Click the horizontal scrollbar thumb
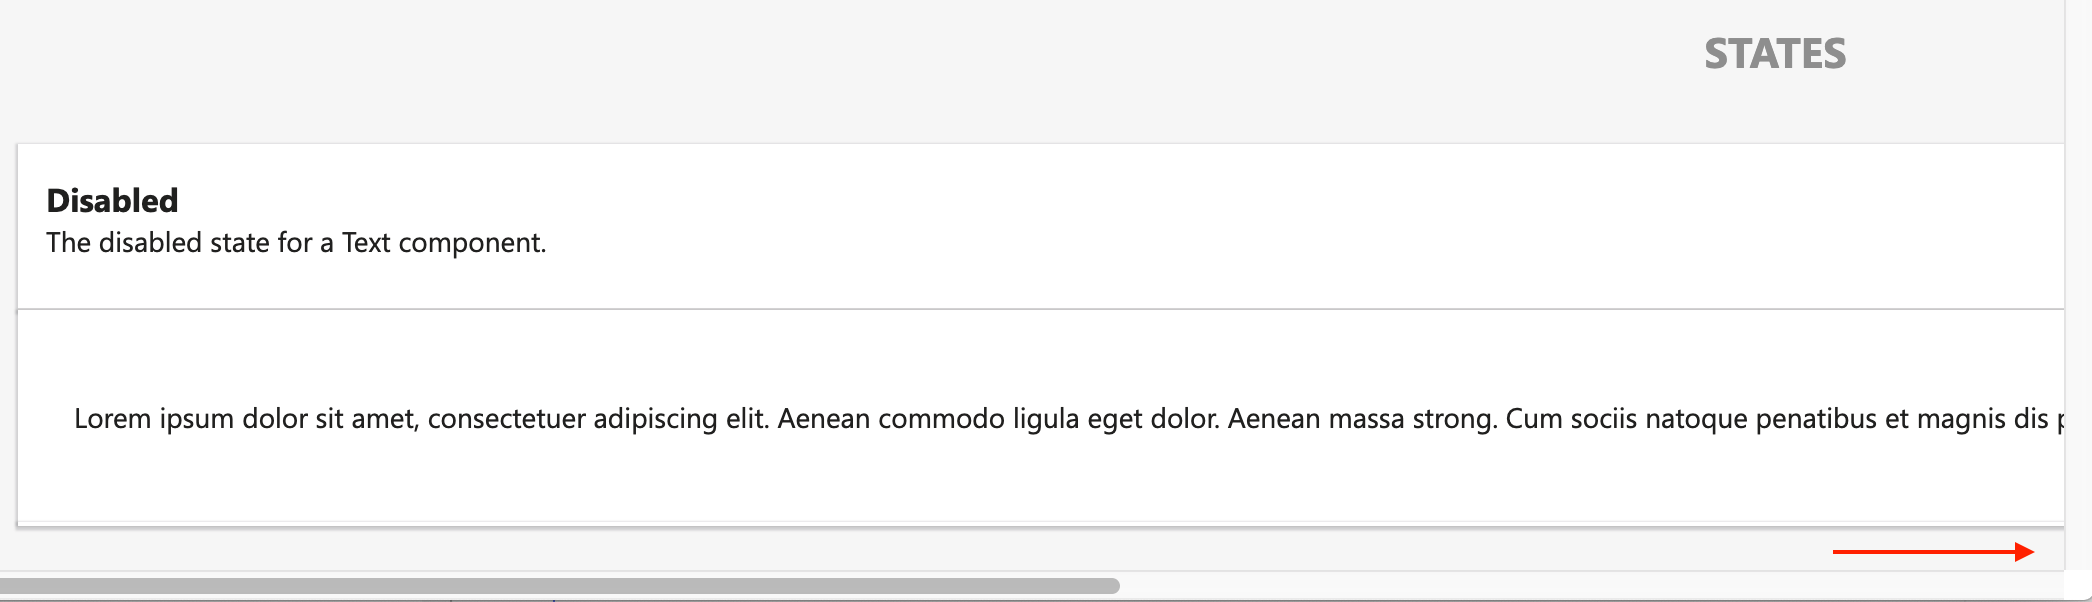2092x602 pixels. pos(560,583)
